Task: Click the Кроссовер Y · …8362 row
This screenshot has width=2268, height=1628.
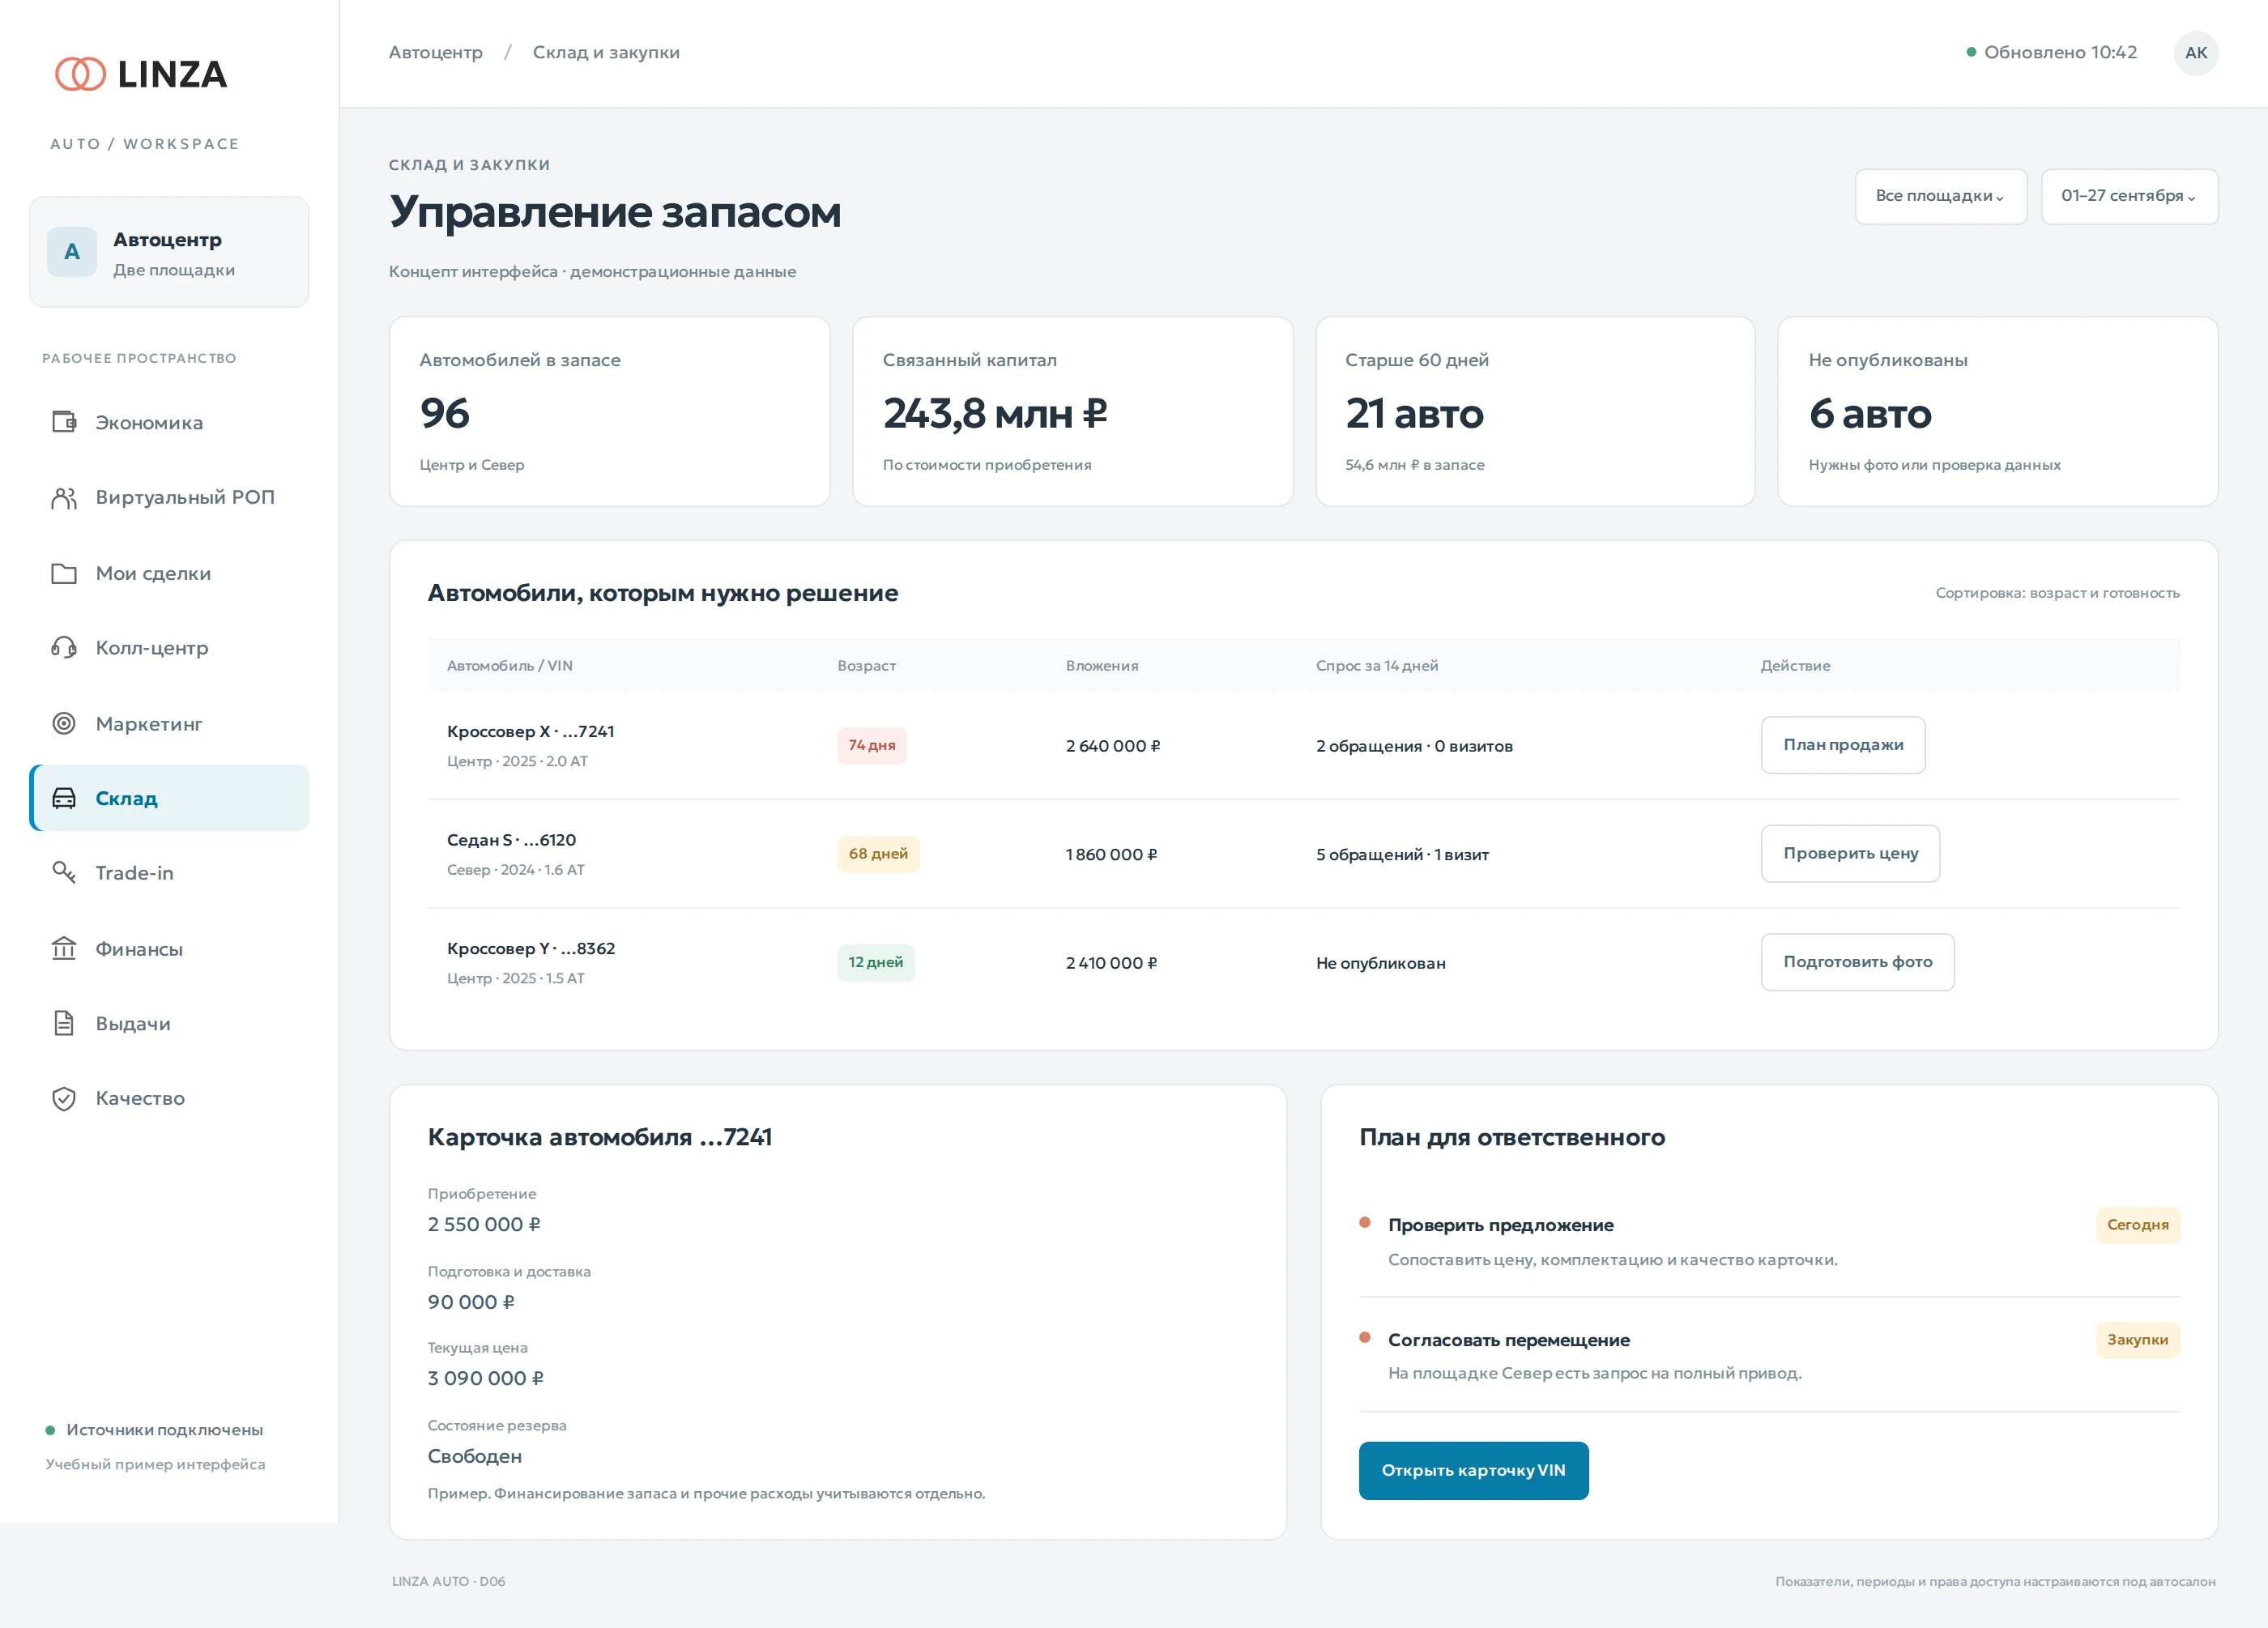Action: tap(1303, 963)
